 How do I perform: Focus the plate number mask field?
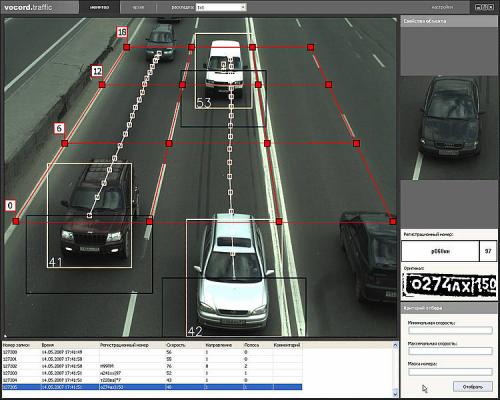point(450,371)
